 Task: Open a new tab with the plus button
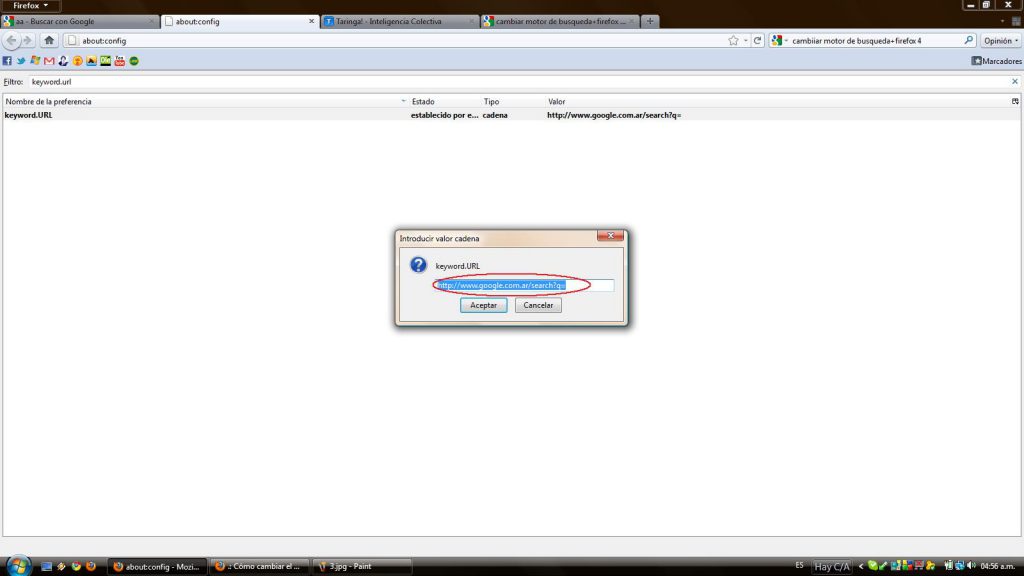650,21
